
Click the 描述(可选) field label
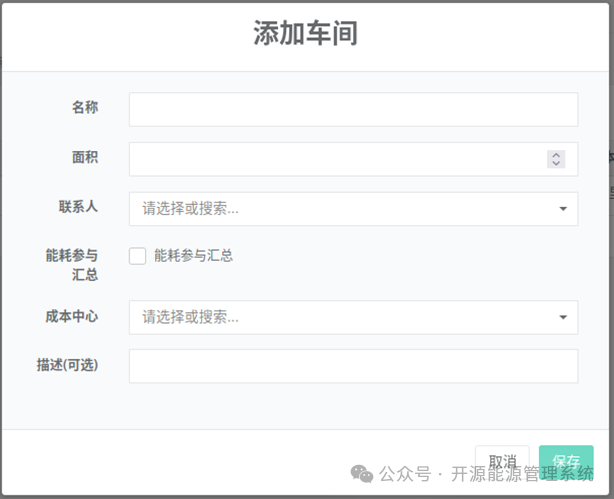[x=67, y=365]
